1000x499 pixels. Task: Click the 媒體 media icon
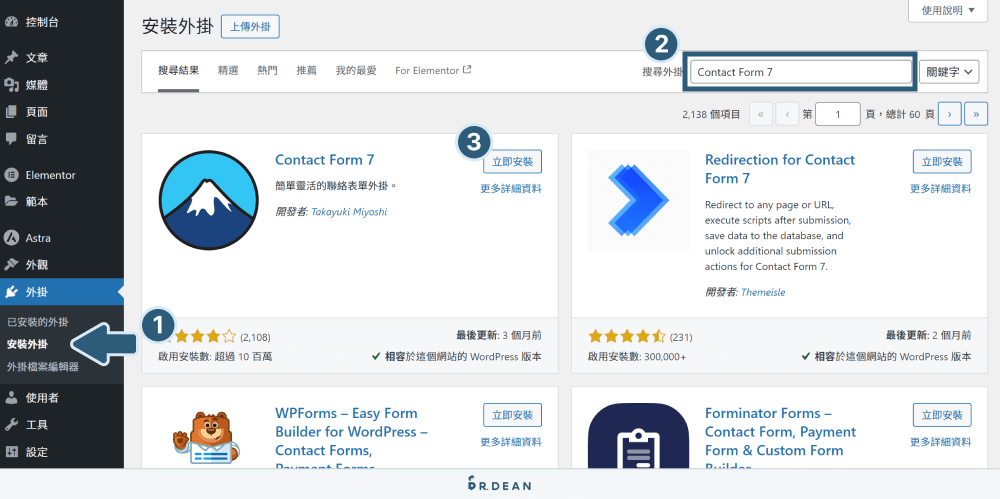point(11,85)
